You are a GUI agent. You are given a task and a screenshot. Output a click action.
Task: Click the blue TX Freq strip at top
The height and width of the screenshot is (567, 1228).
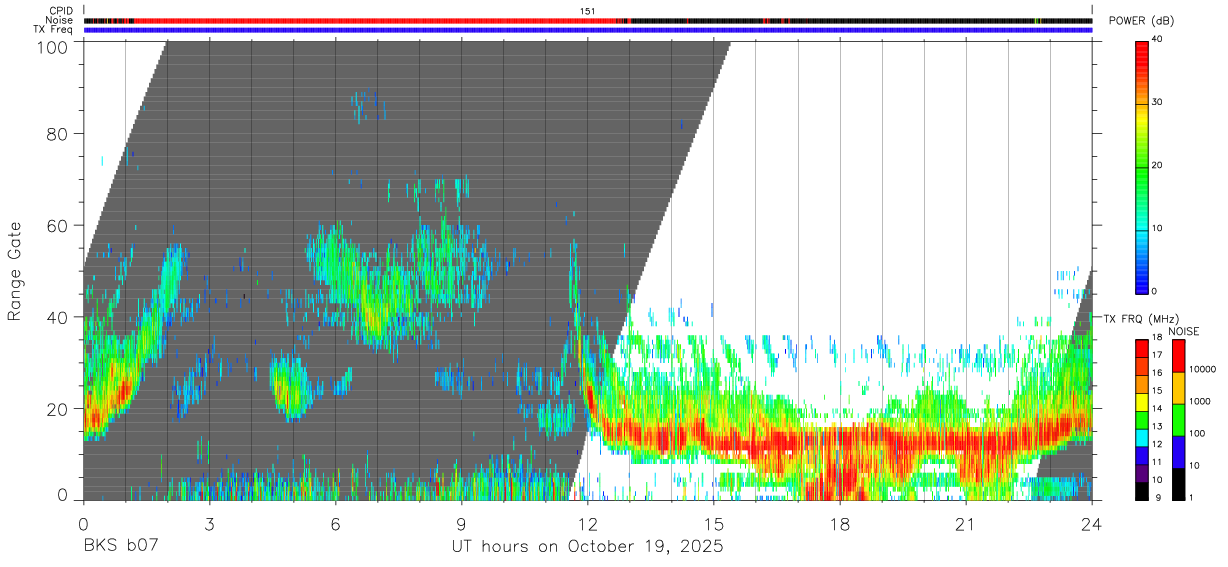[x=588, y=29]
